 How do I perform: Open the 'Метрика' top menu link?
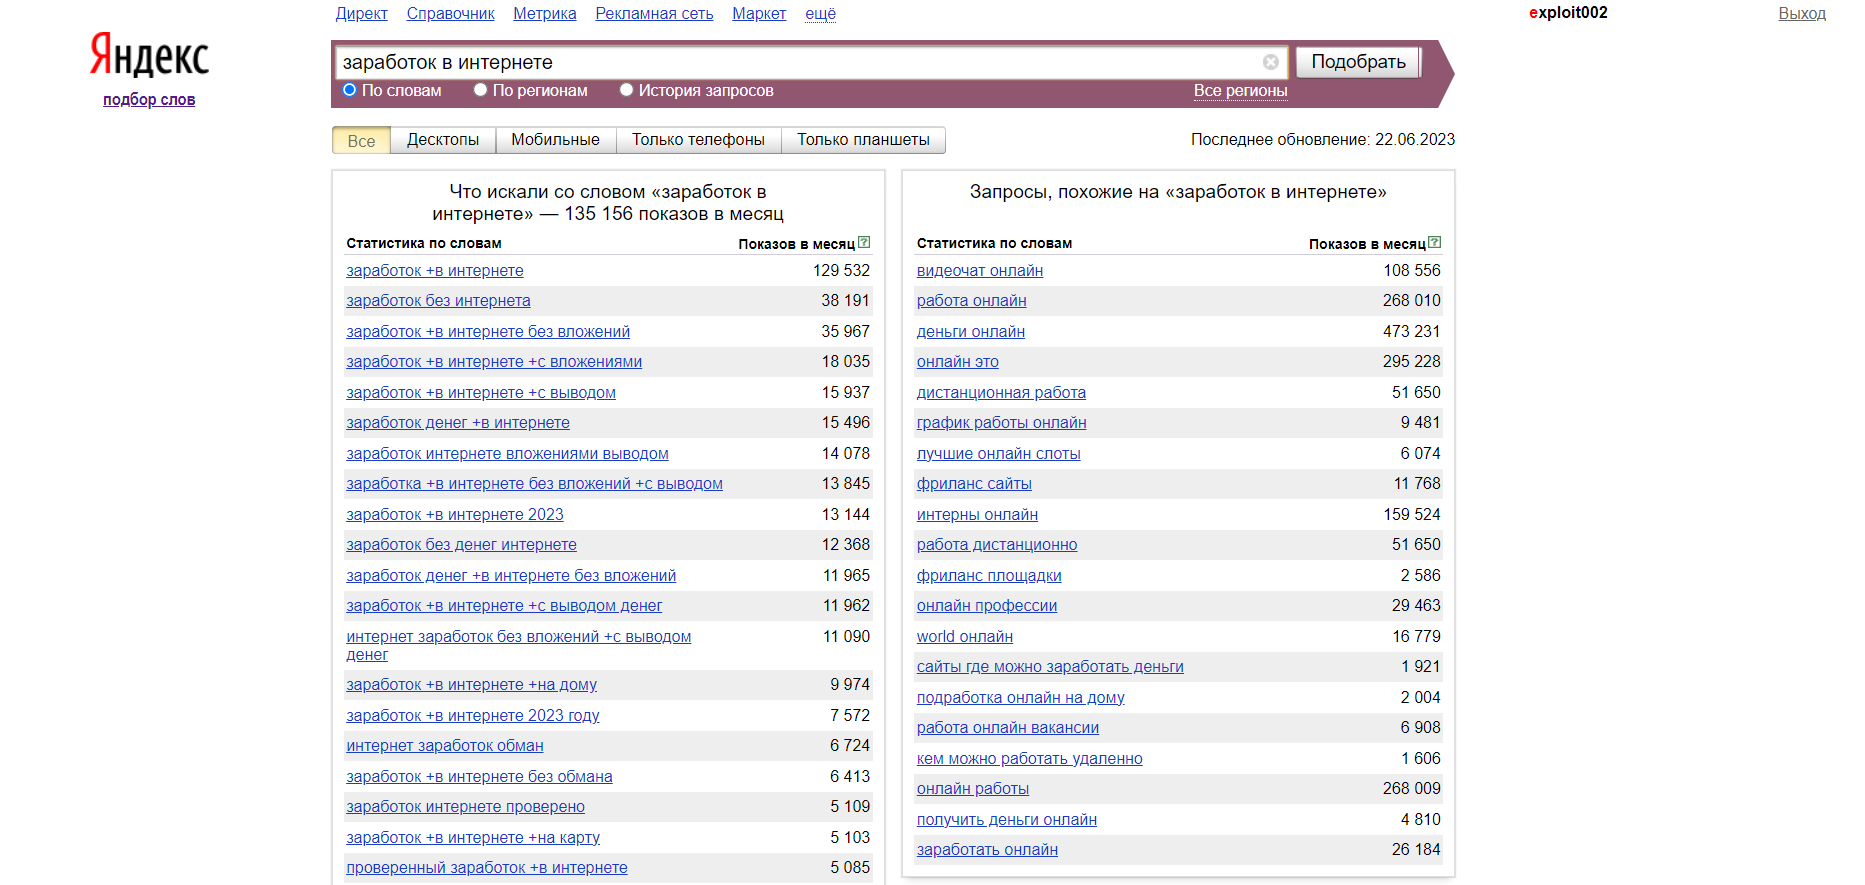pyautogui.click(x=545, y=14)
